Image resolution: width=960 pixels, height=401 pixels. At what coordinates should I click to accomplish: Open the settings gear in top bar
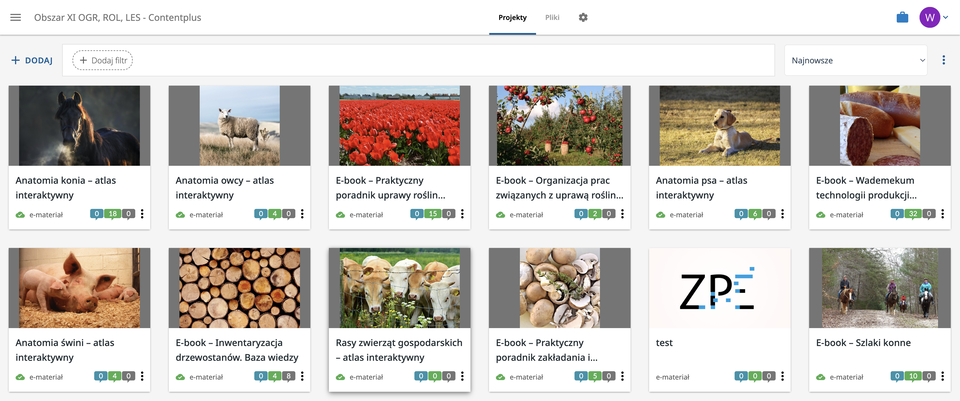583,18
